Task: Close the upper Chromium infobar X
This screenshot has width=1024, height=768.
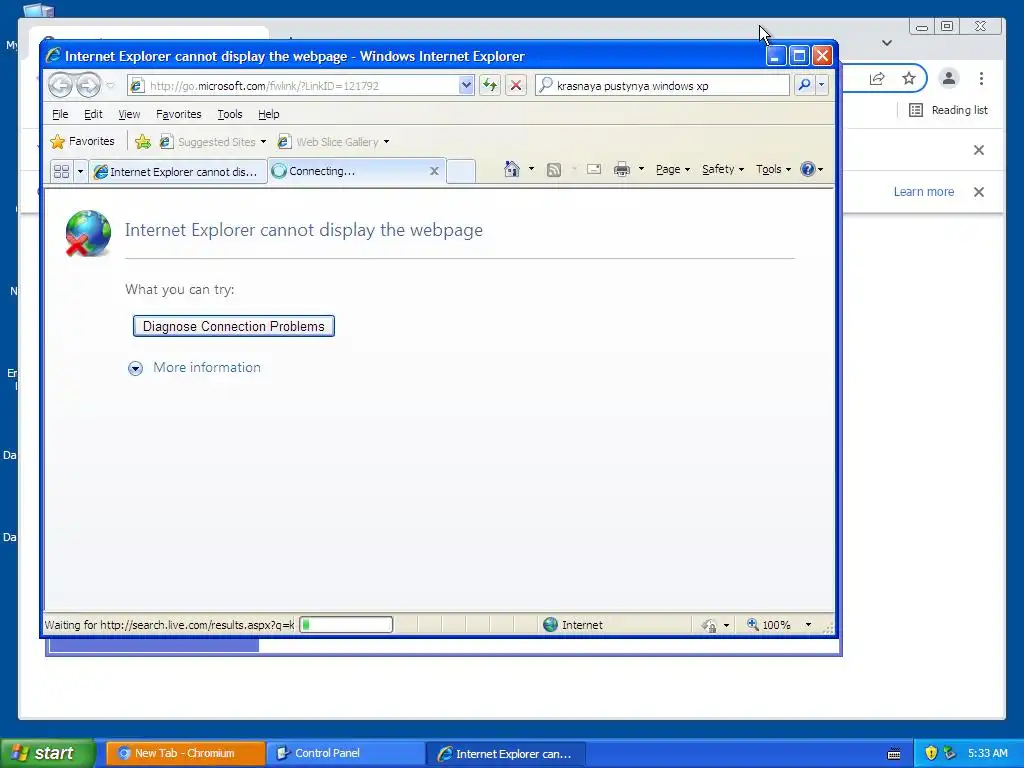Action: (x=979, y=150)
